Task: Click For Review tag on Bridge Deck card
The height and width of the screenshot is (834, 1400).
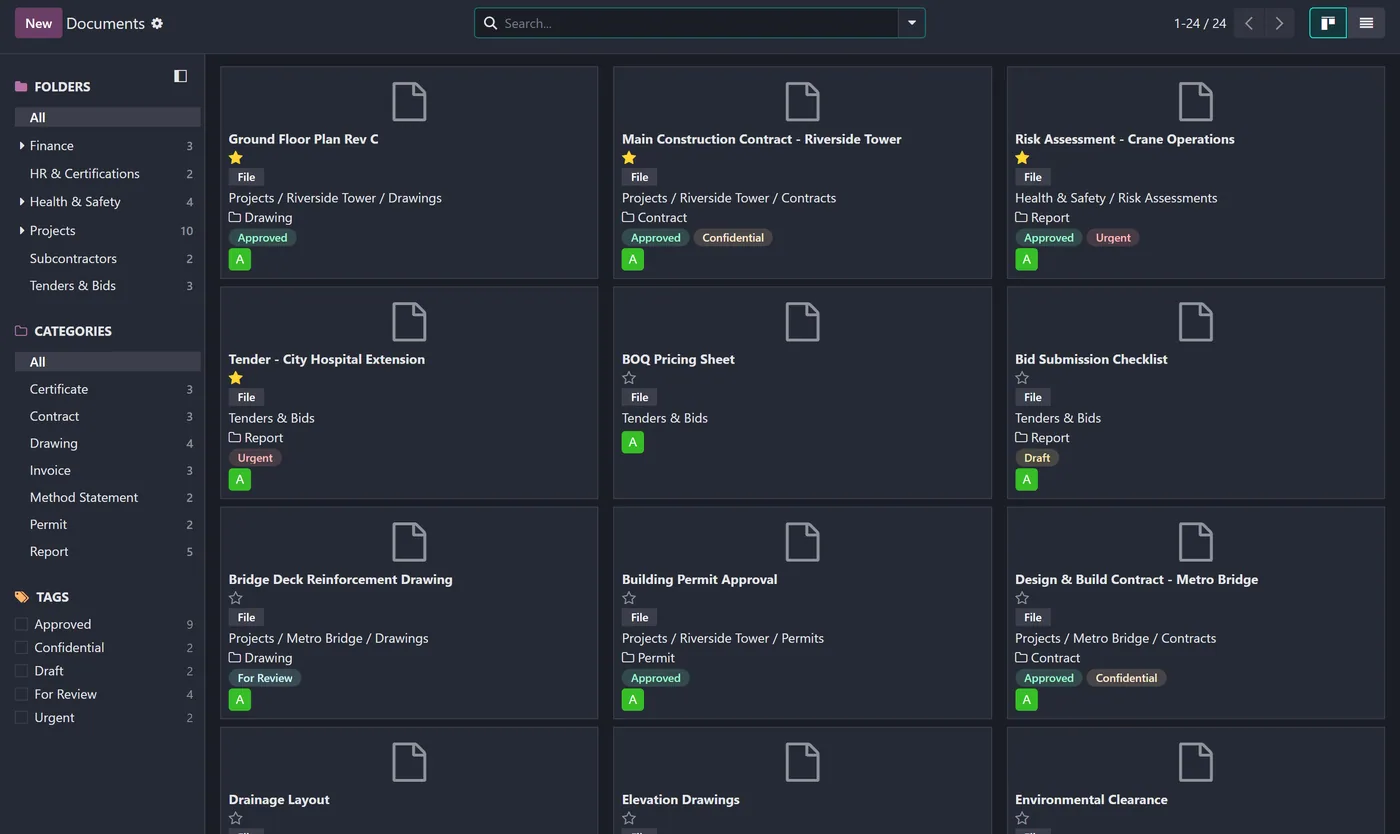Action: [x=265, y=678]
